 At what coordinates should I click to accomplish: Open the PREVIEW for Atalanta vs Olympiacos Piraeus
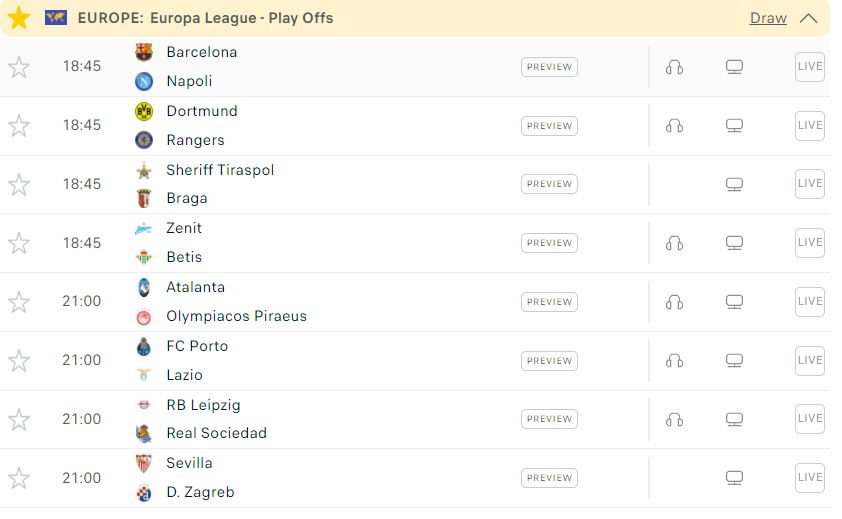coord(549,302)
